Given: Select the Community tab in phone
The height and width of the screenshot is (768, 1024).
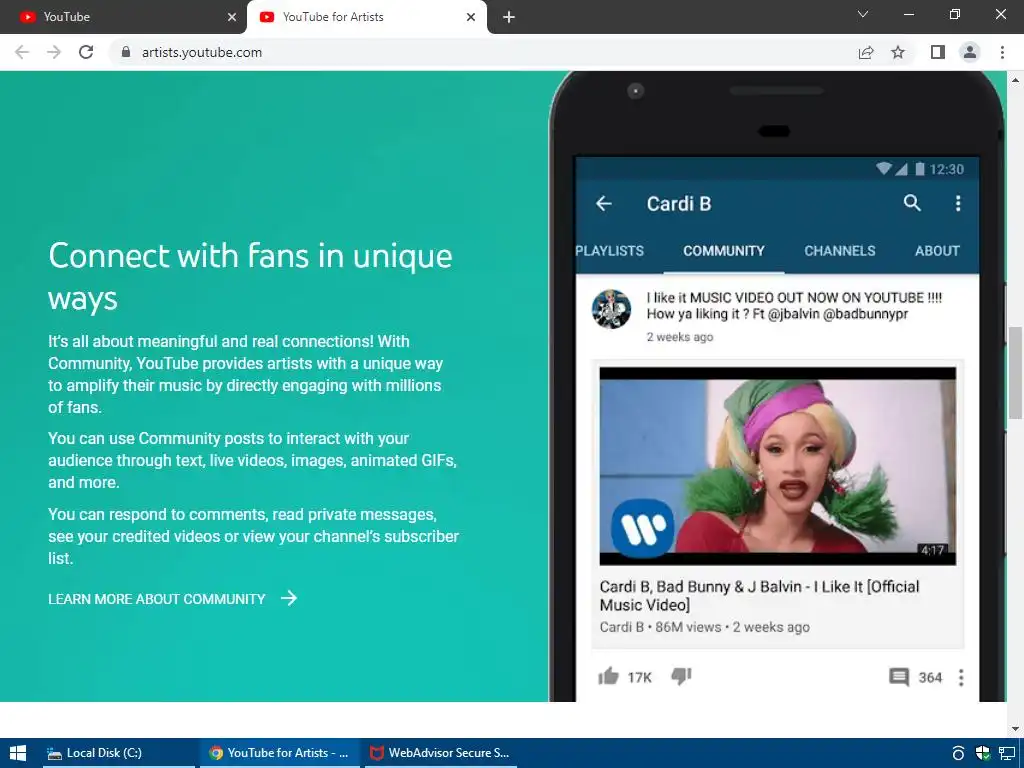Looking at the screenshot, I should click(x=724, y=251).
